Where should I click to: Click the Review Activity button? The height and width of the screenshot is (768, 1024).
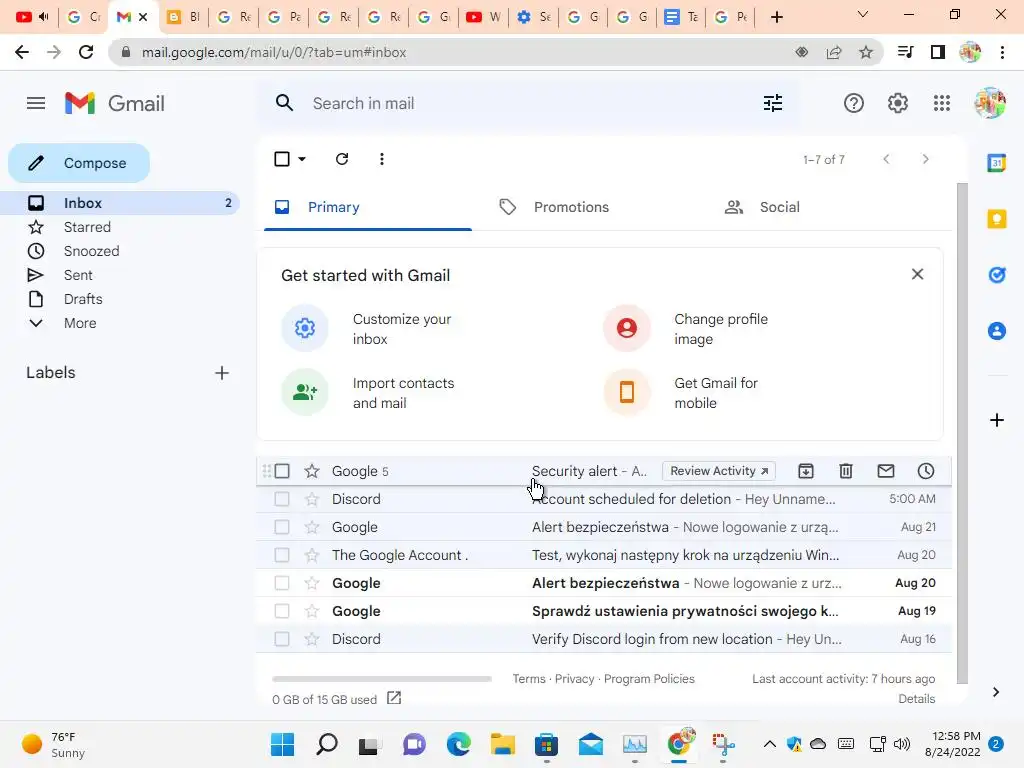719,471
